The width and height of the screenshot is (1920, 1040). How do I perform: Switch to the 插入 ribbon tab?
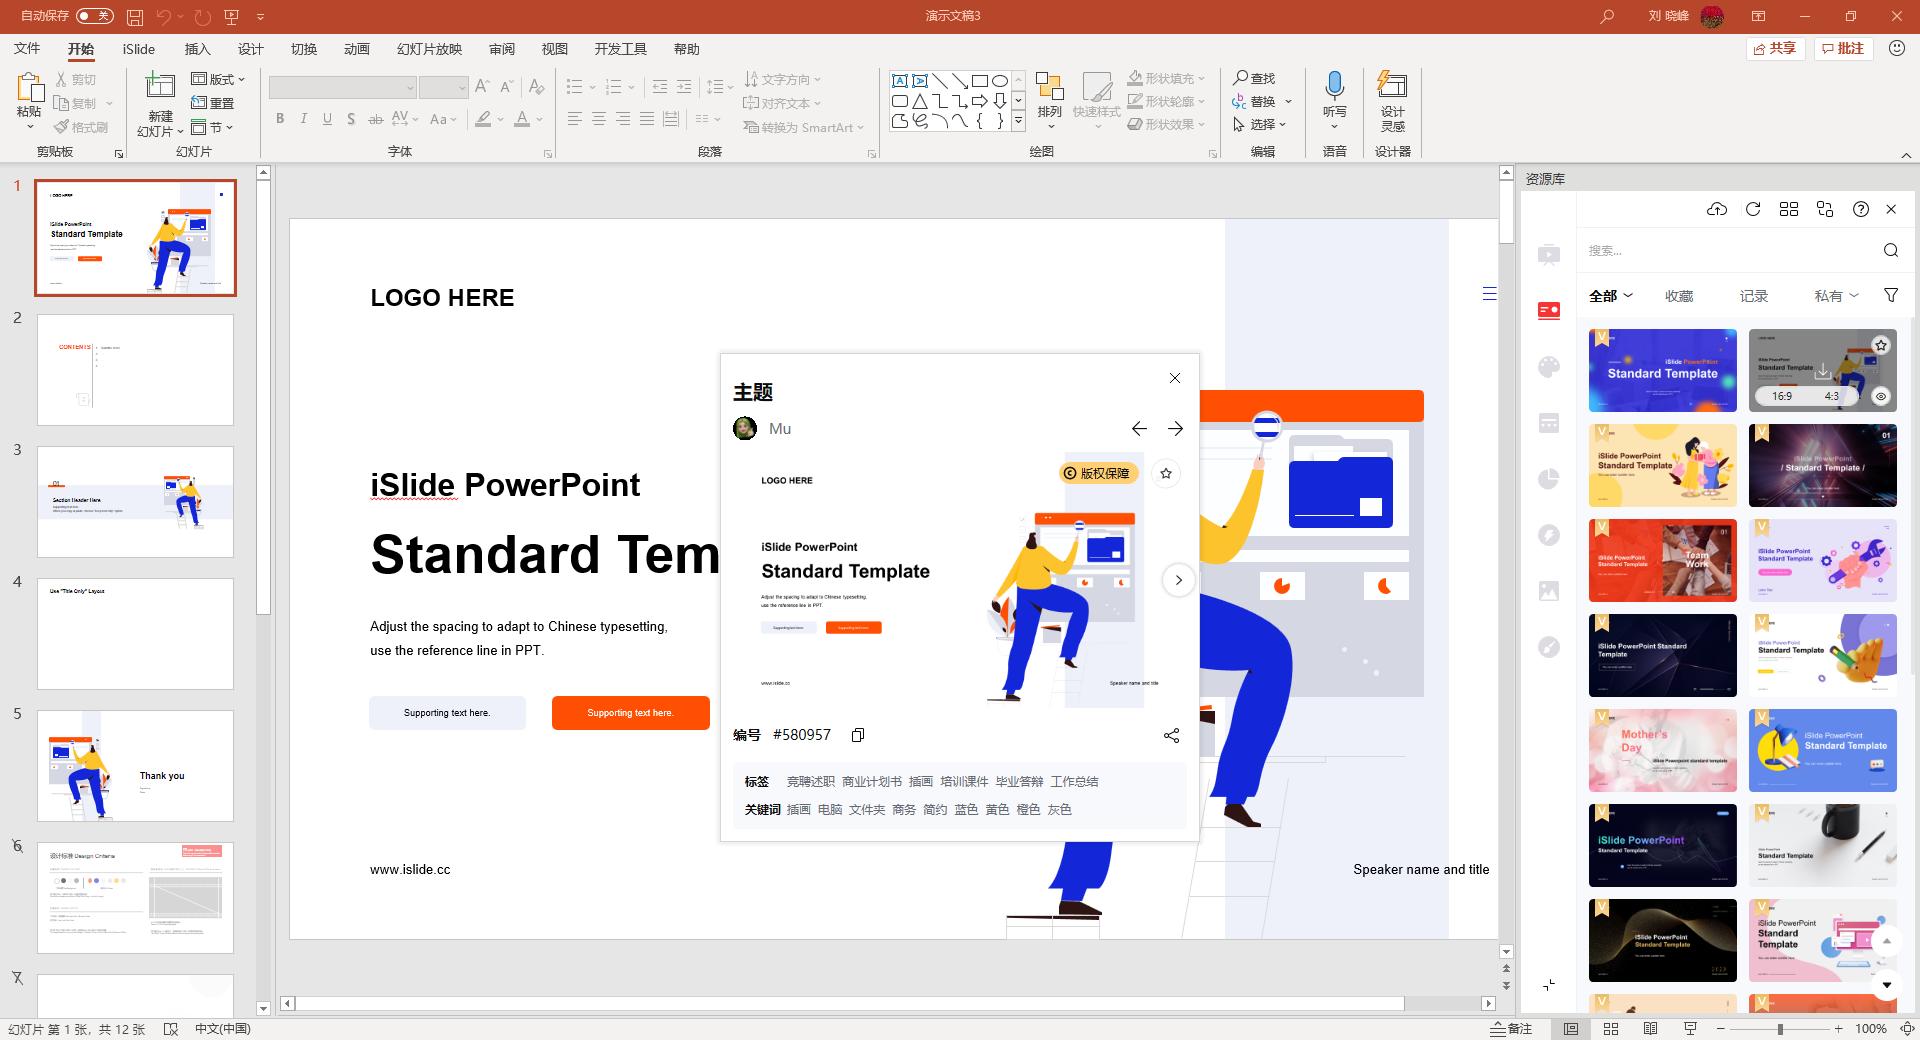pyautogui.click(x=198, y=49)
